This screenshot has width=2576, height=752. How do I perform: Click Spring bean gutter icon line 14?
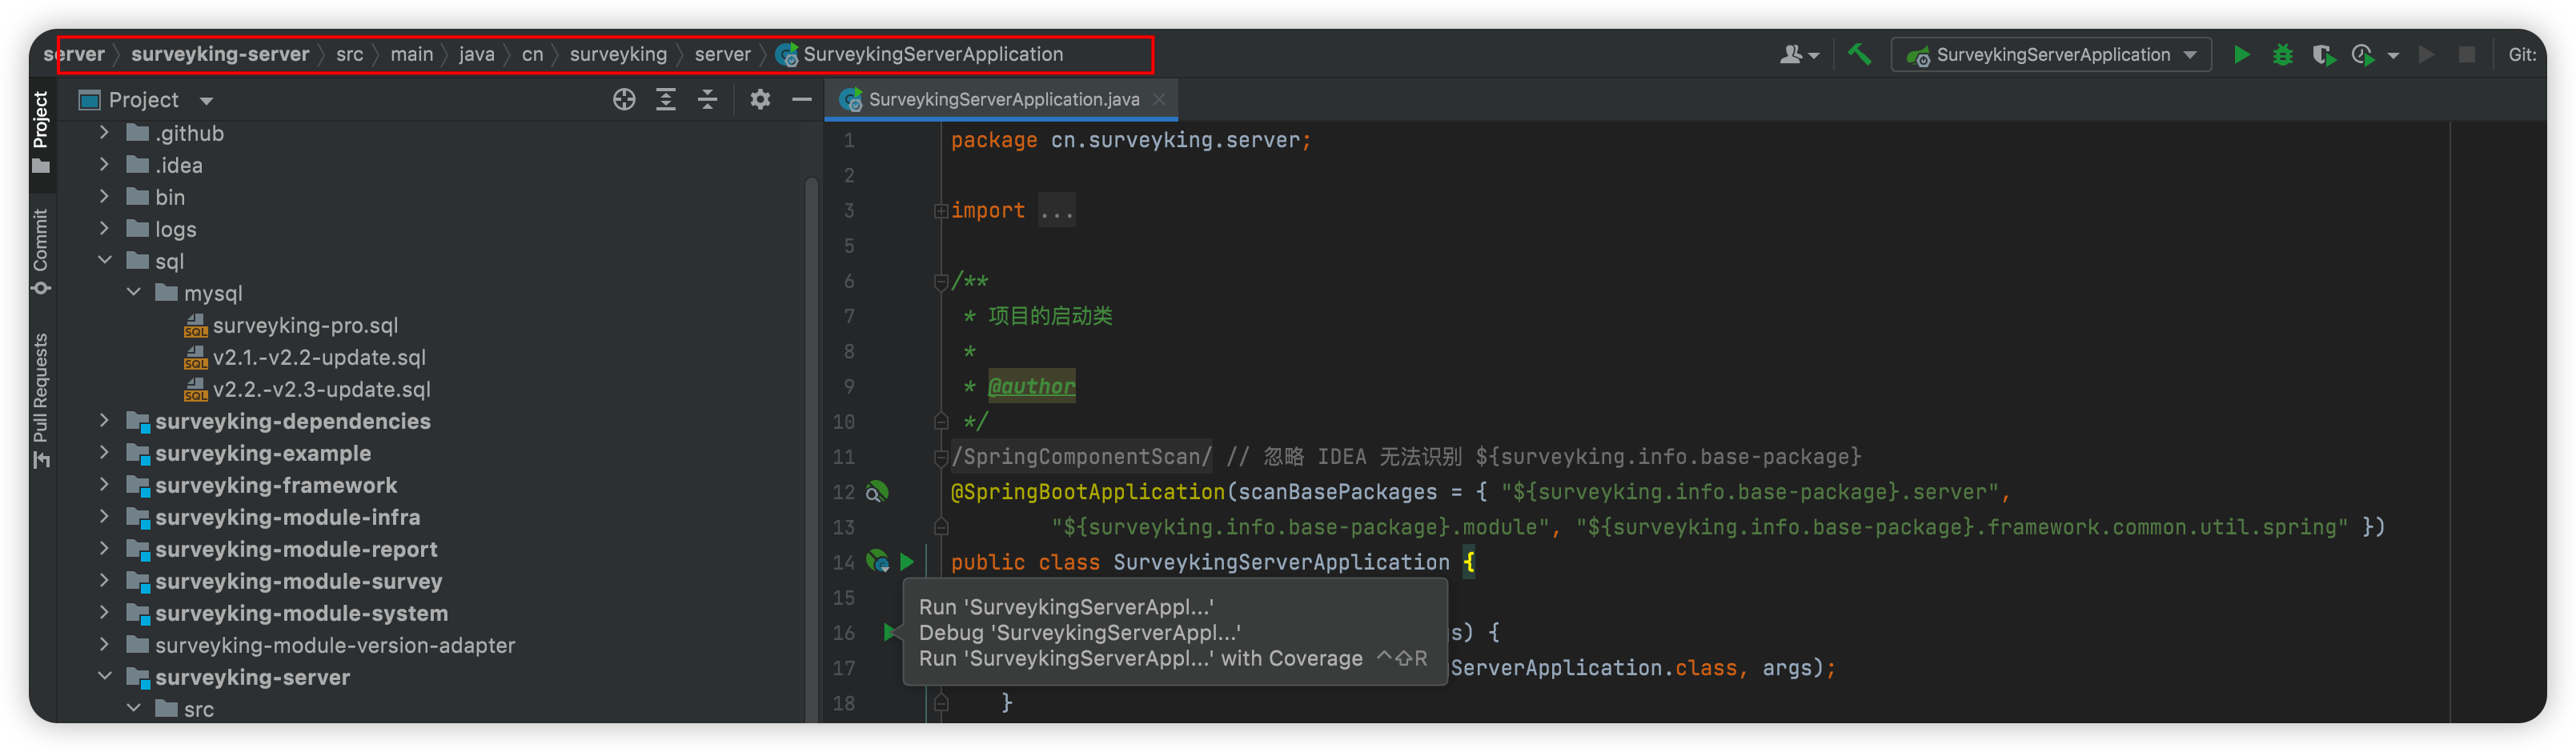click(878, 562)
